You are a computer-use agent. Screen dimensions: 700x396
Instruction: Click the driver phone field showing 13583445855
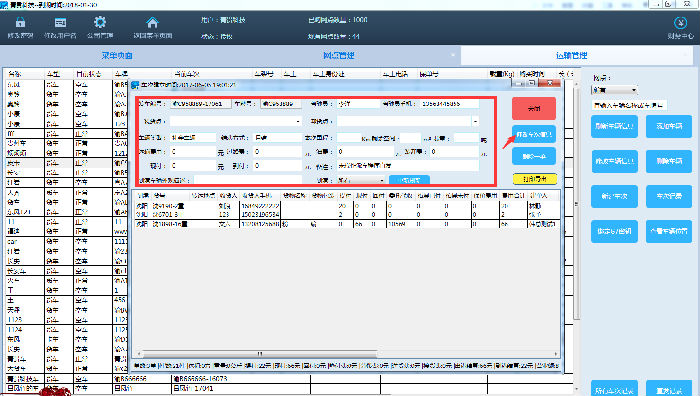coord(449,104)
